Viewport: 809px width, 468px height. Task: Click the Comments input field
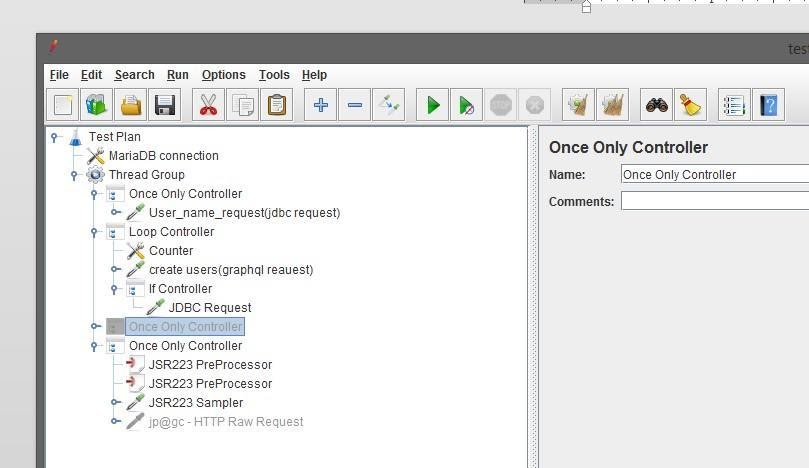714,201
